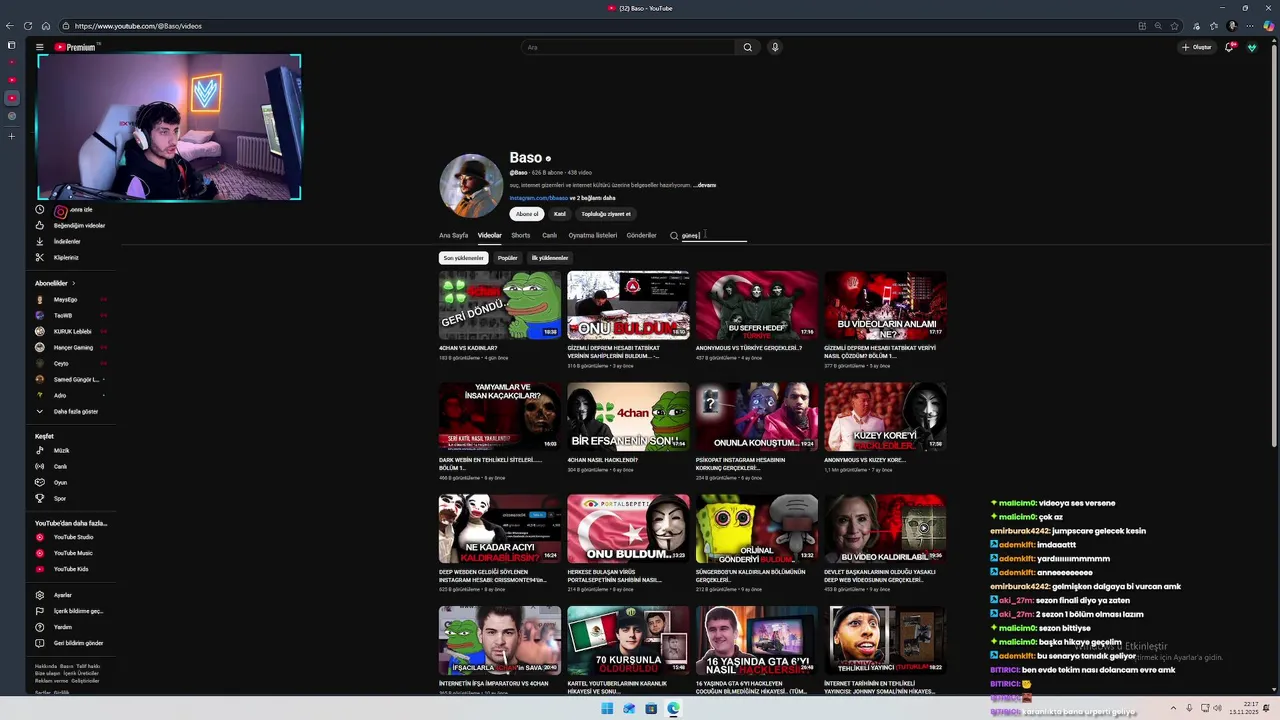1280x720 pixels.
Task: Click the browser home icon
Action: tap(46, 26)
